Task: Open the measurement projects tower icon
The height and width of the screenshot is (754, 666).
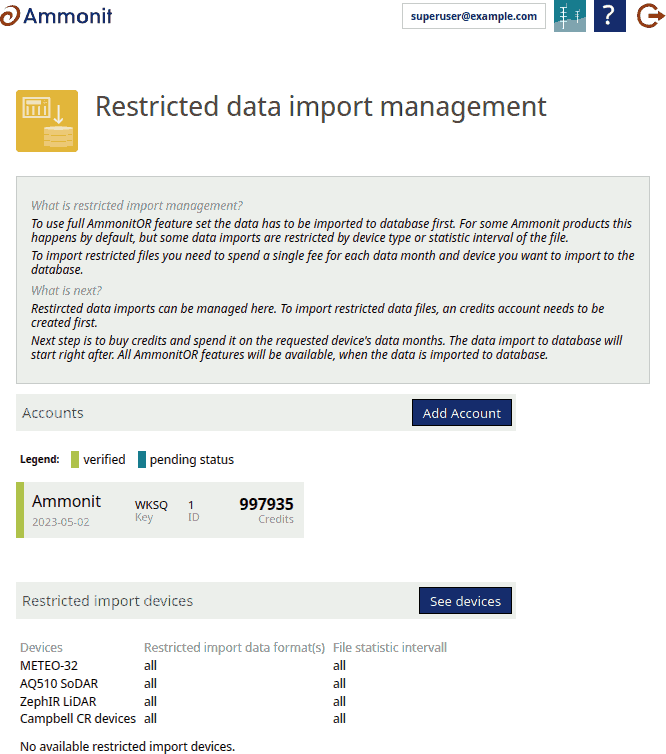Action: [x=570, y=16]
